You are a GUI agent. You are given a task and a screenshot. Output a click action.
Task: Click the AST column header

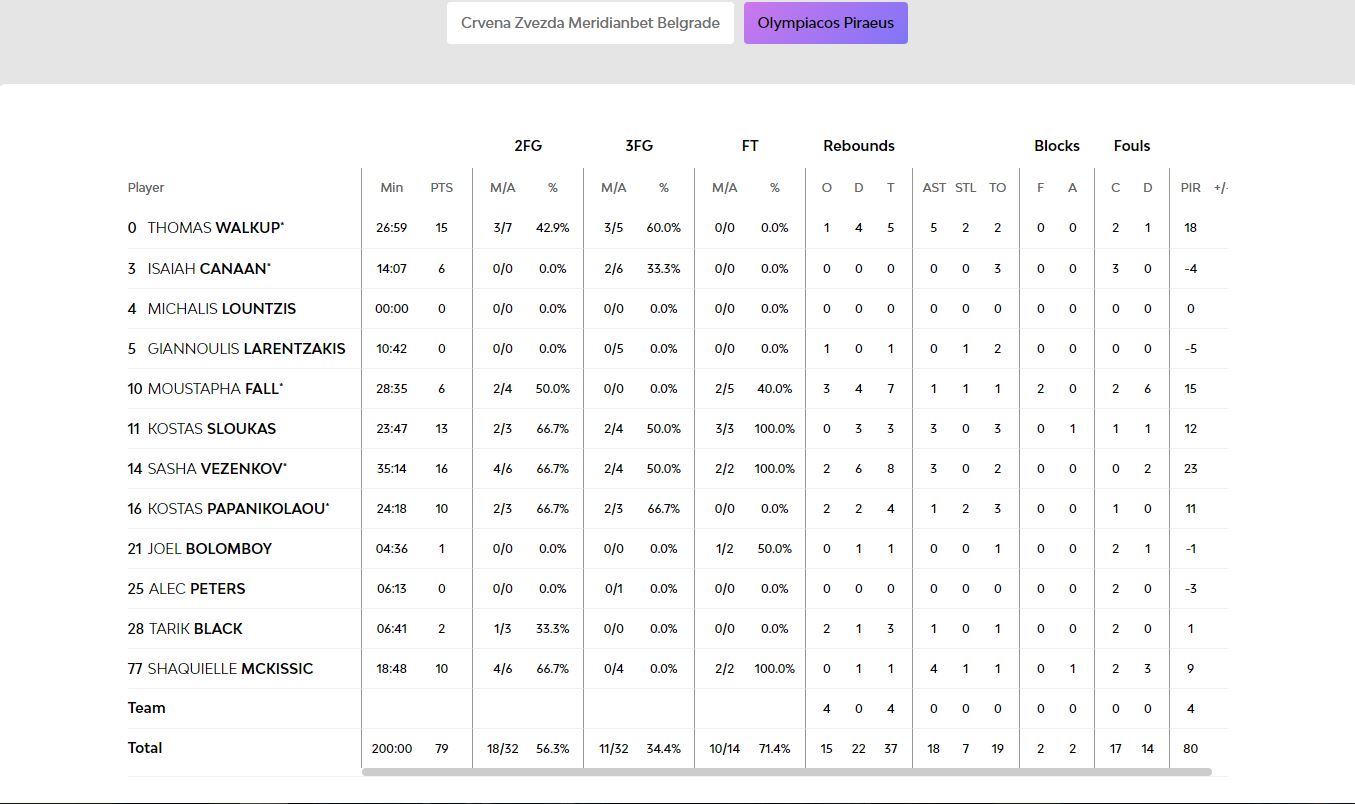pos(934,188)
